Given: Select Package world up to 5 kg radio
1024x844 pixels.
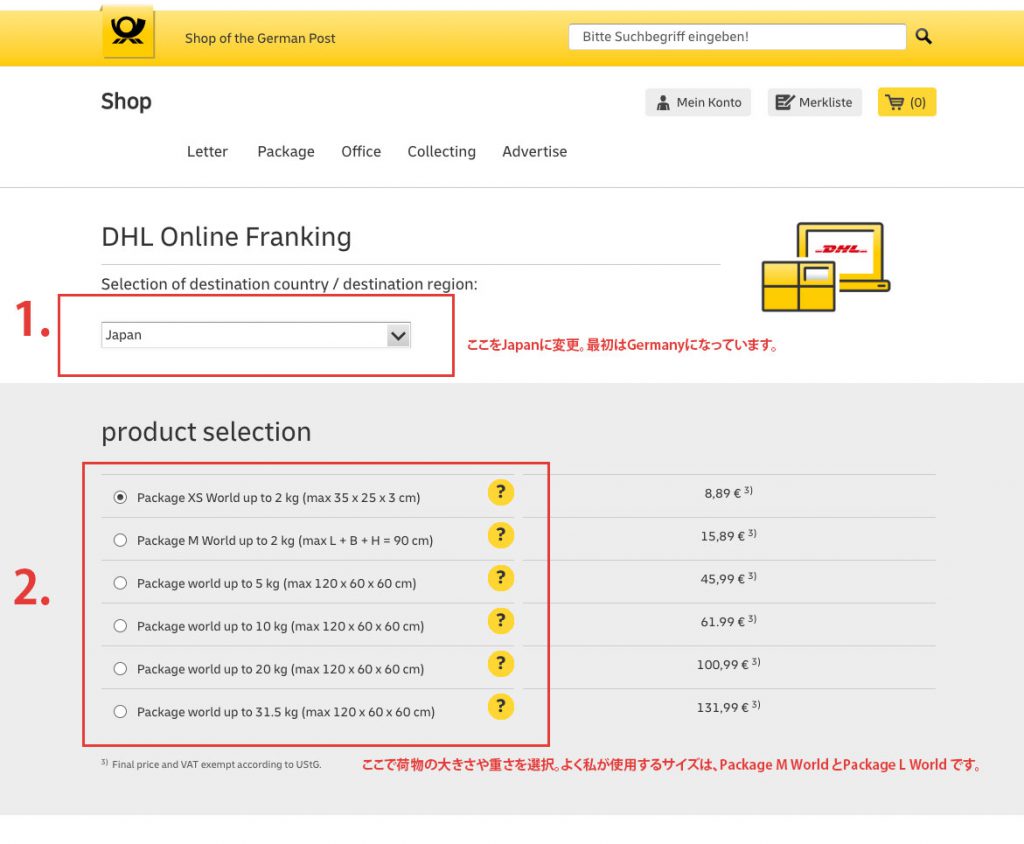Looking at the screenshot, I should (120, 583).
